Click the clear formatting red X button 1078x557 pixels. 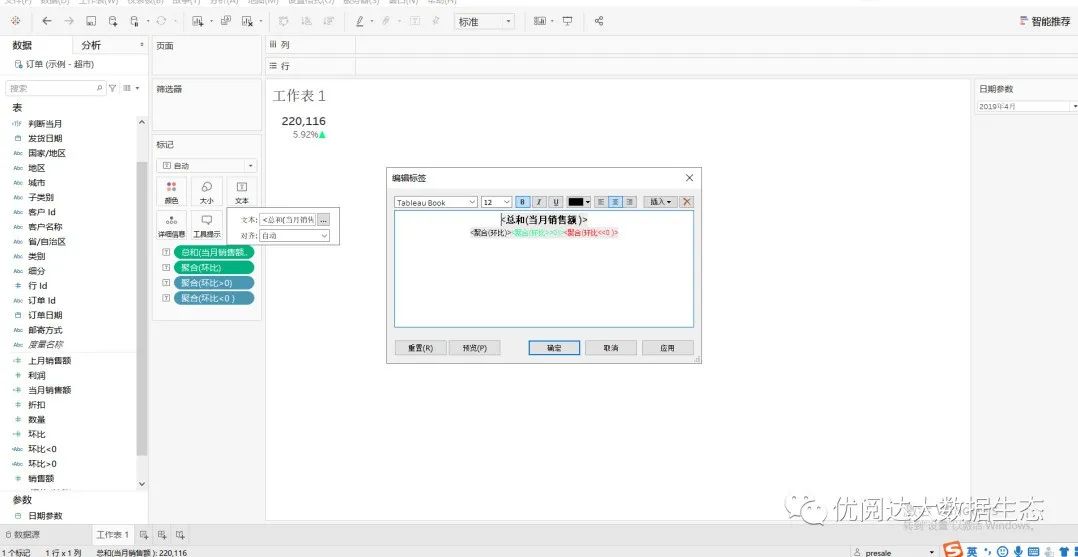tap(687, 202)
